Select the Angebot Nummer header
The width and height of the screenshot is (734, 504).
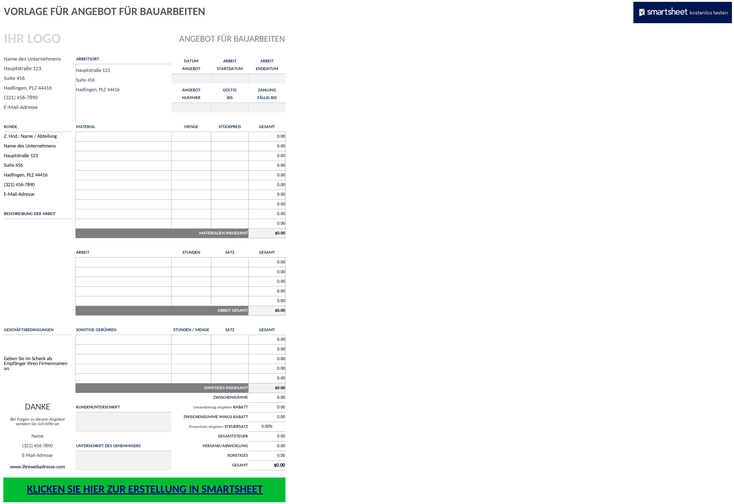click(x=191, y=94)
